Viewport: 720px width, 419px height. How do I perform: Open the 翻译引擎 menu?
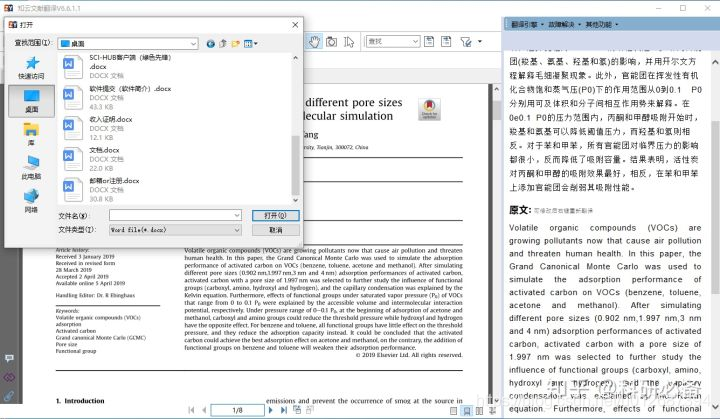(527, 24)
